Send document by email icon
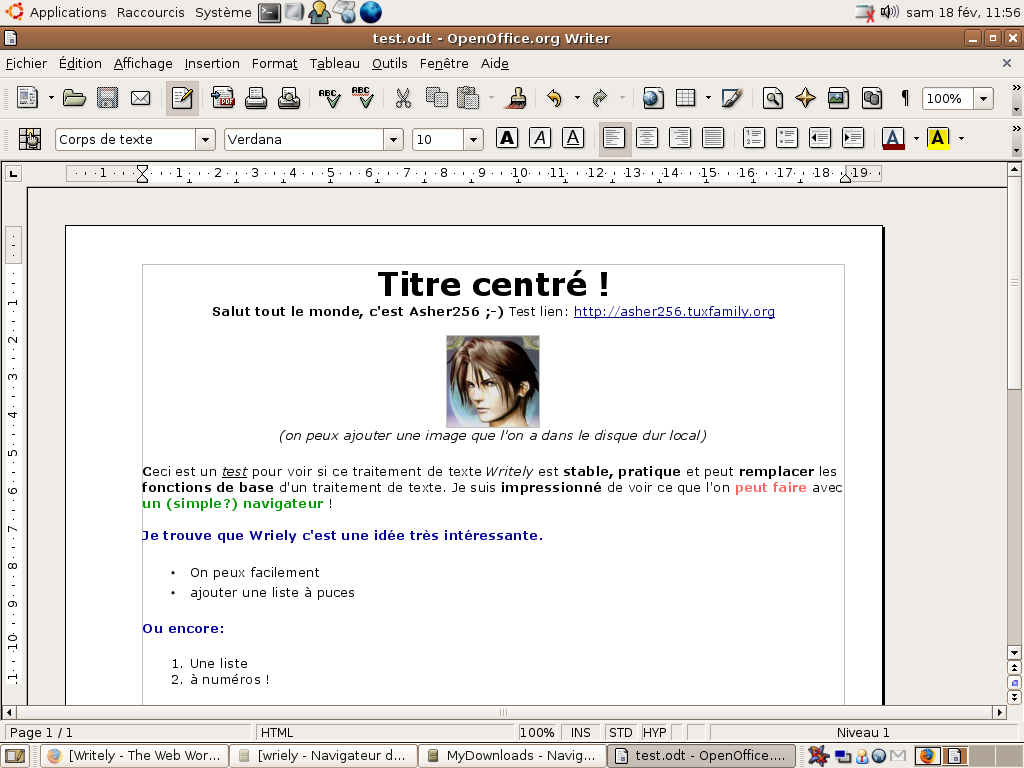 click(x=140, y=98)
